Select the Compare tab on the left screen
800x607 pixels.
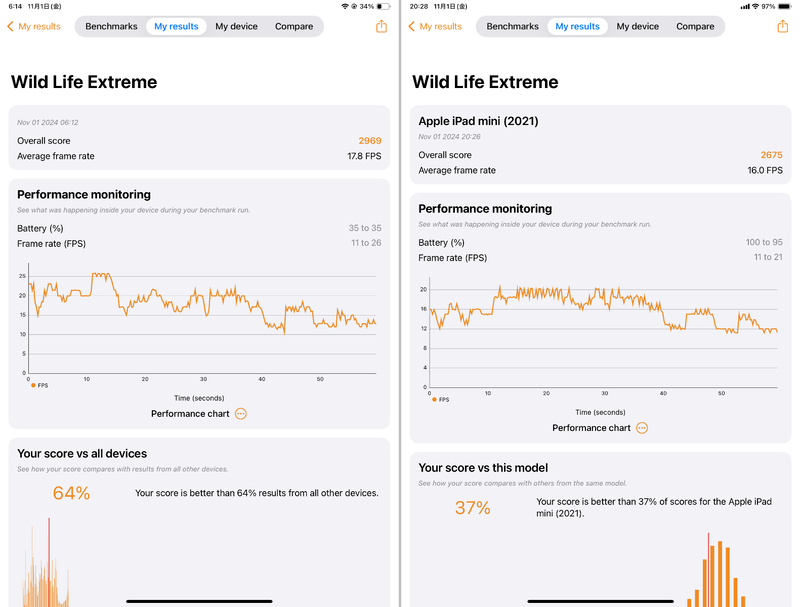click(294, 27)
